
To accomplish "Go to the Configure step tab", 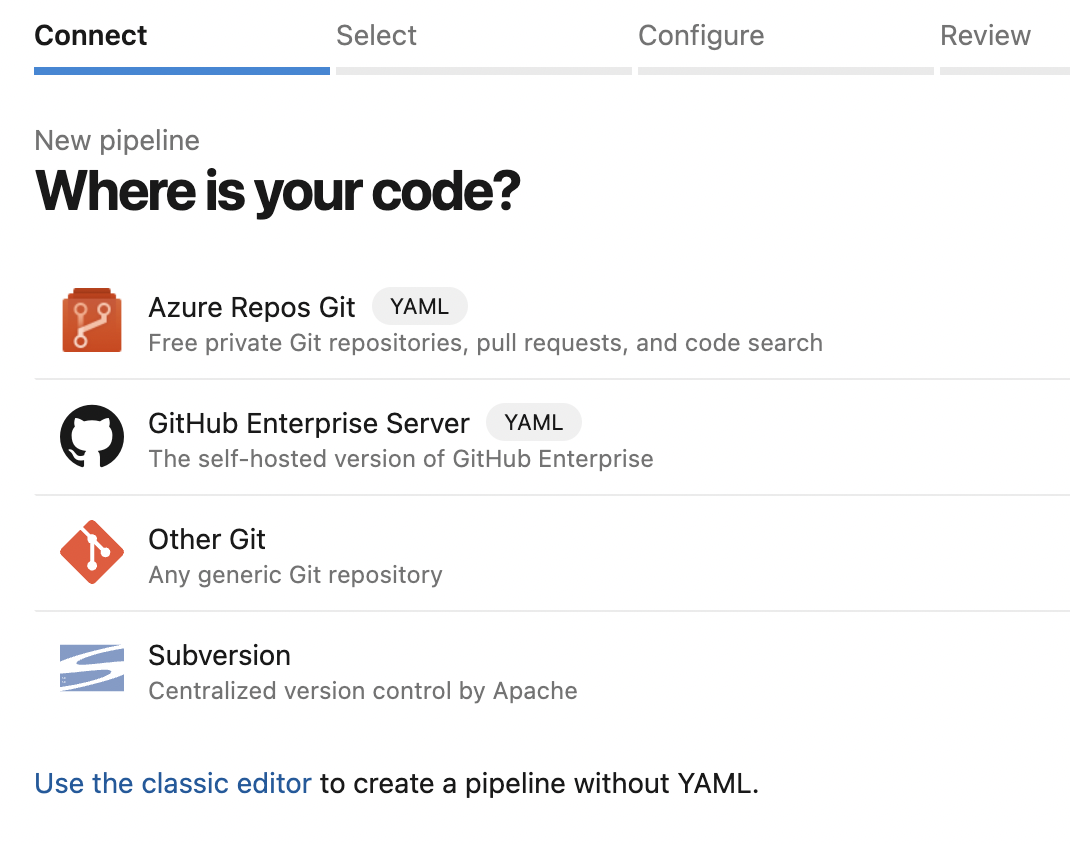I will click(700, 36).
